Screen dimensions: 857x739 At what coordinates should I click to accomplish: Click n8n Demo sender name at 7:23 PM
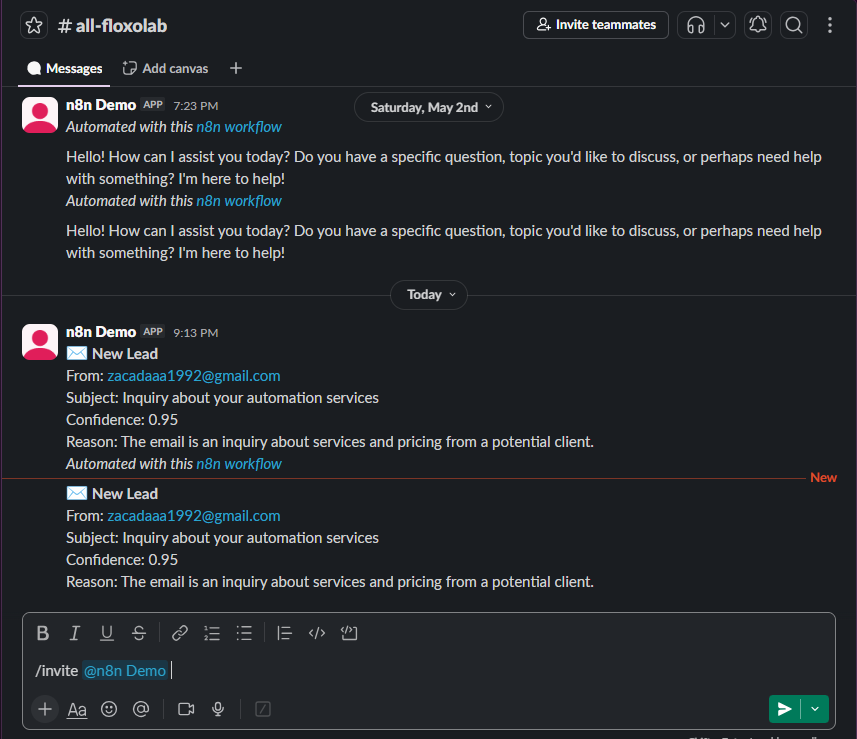101,105
